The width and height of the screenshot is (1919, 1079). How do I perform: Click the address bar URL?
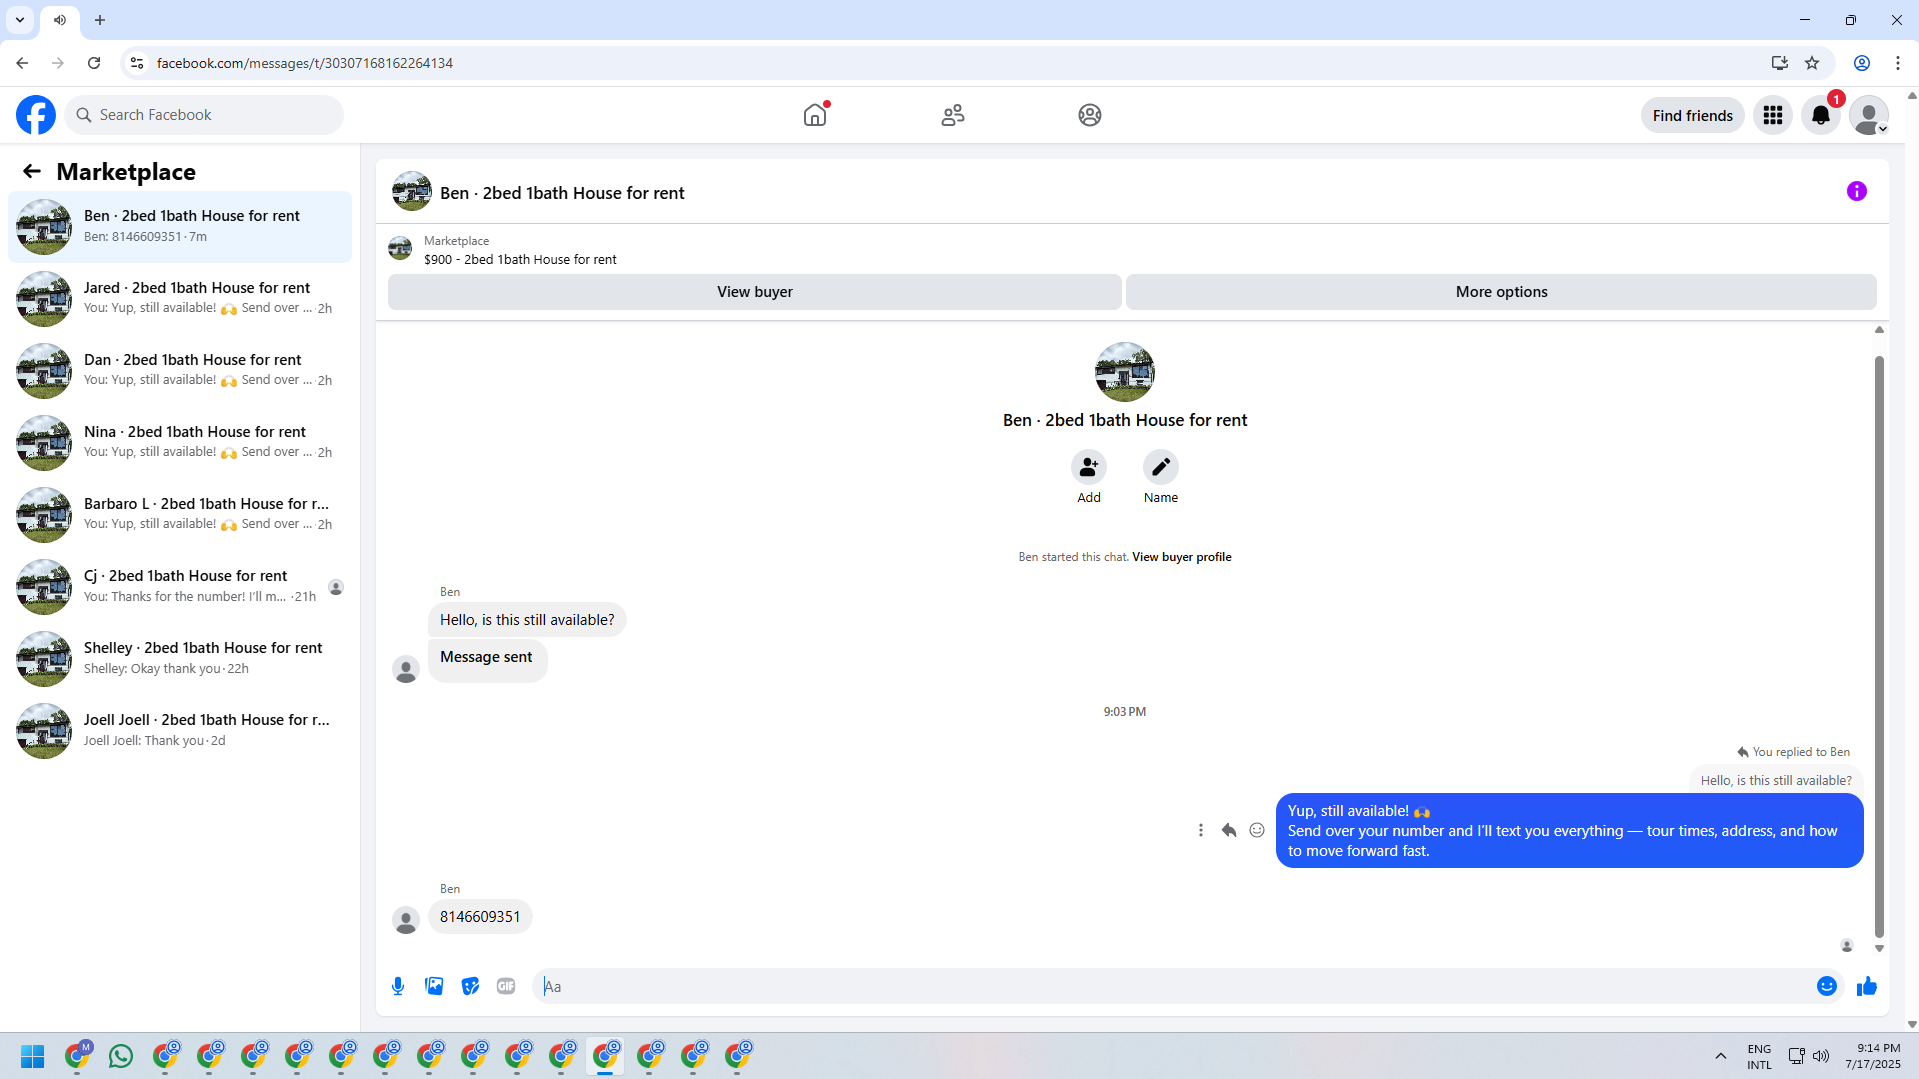305,63
